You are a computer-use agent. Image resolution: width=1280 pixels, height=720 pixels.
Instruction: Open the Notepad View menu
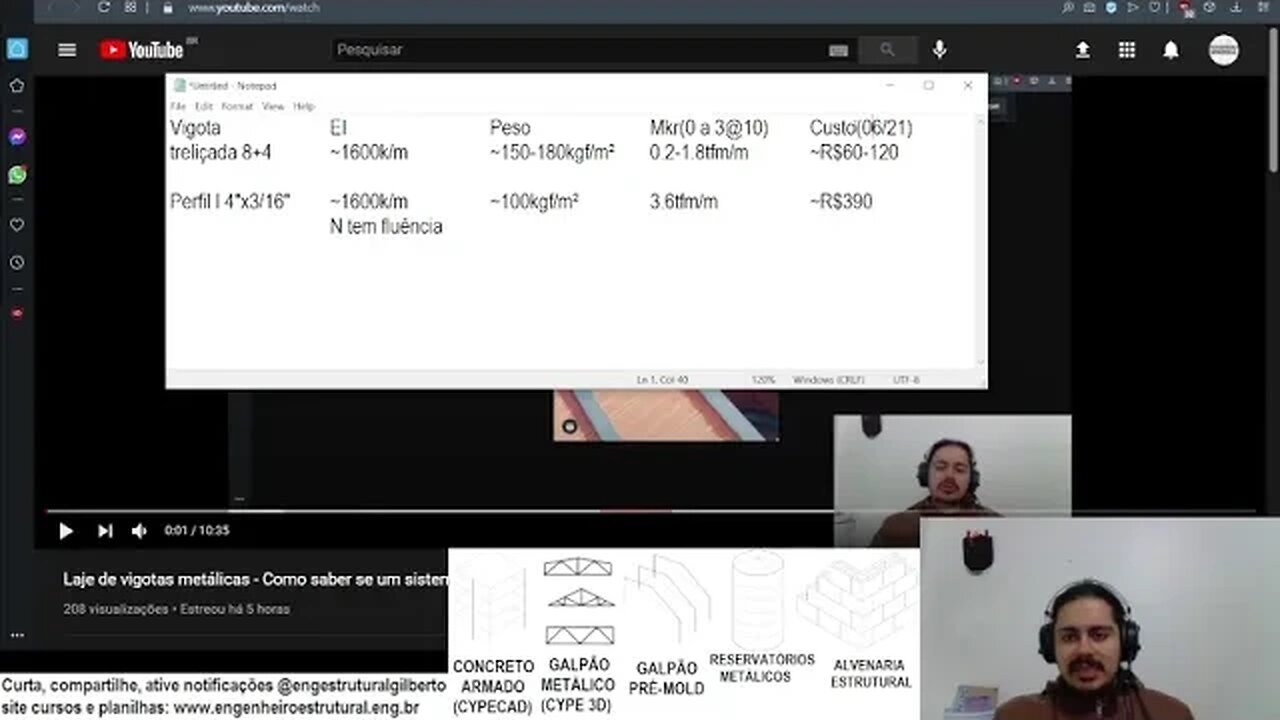click(x=273, y=106)
